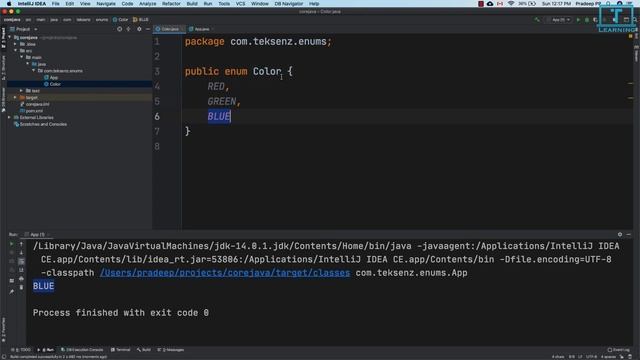Click the Wi-Fi status icon
Image resolution: width=640 pixels, height=360 pixels.
[x=511, y=4]
